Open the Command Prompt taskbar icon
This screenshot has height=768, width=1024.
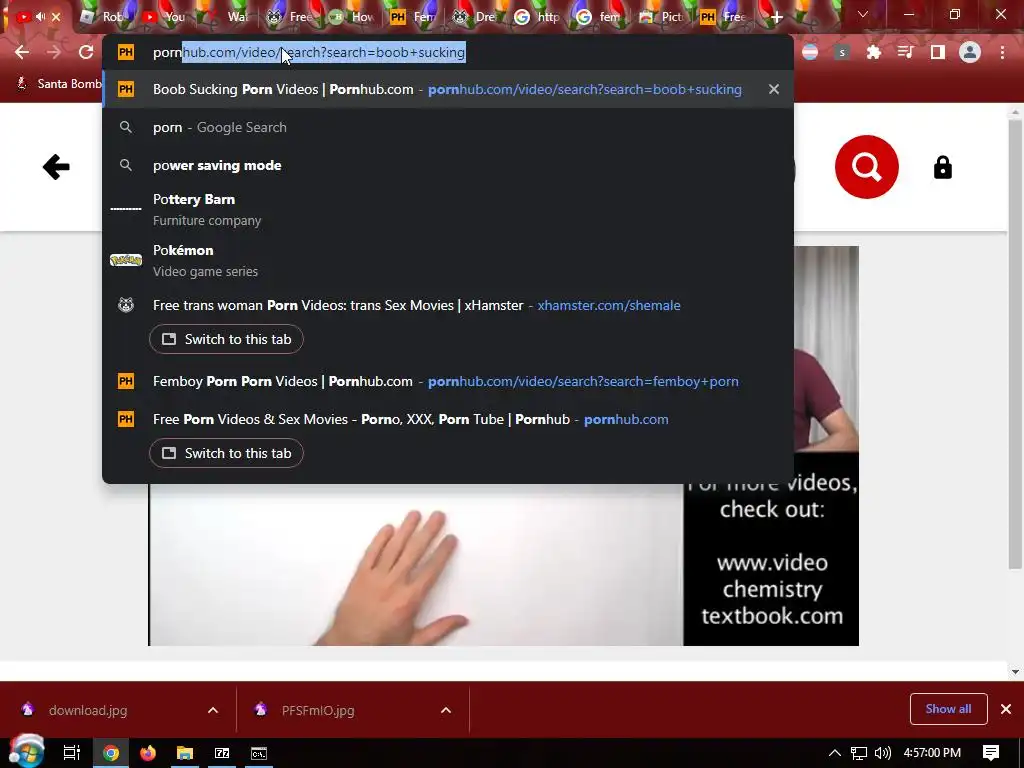click(x=259, y=753)
